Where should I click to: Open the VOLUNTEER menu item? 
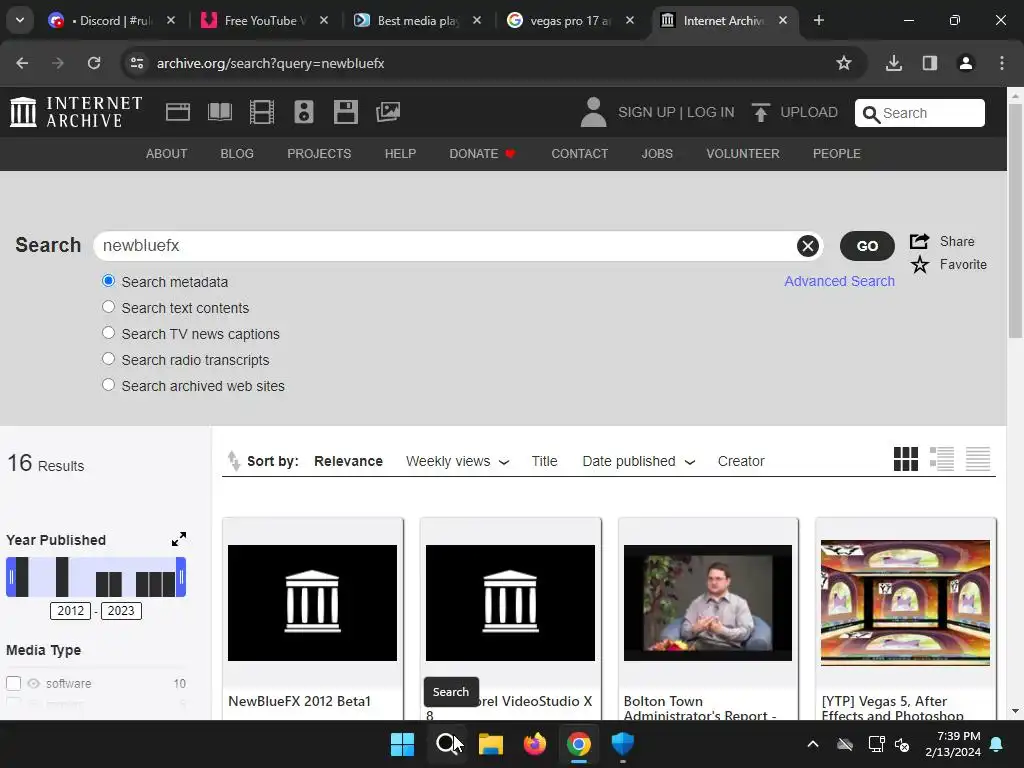[743, 153]
